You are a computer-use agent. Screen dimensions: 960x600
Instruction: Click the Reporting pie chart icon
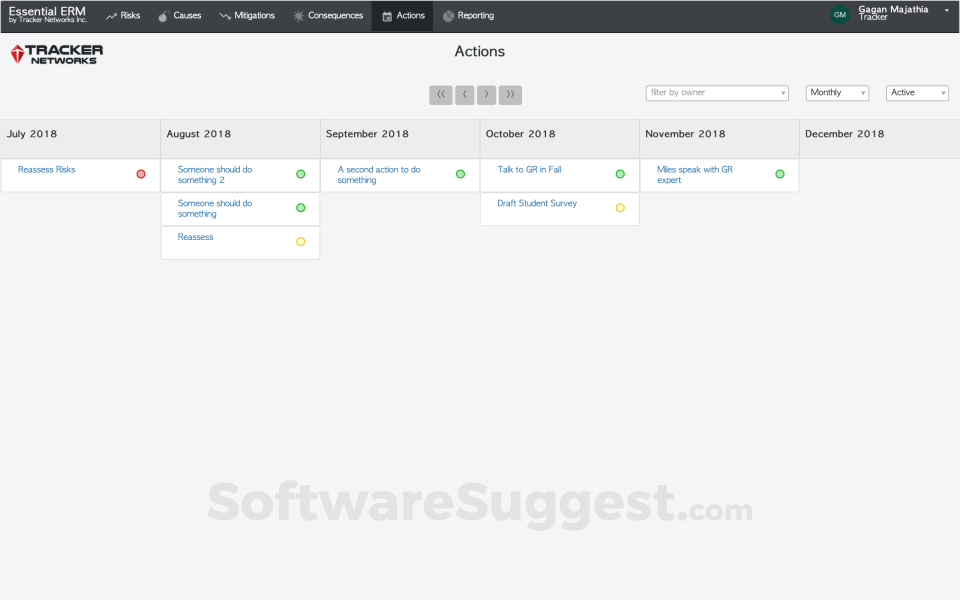pos(448,16)
